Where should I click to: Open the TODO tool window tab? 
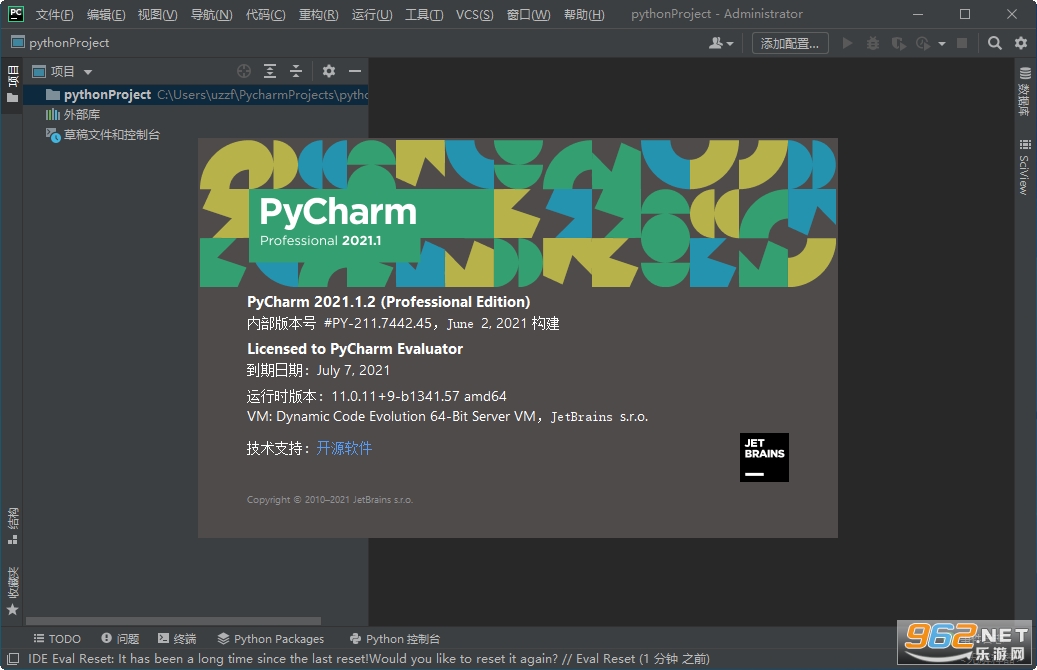pos(57,638)
